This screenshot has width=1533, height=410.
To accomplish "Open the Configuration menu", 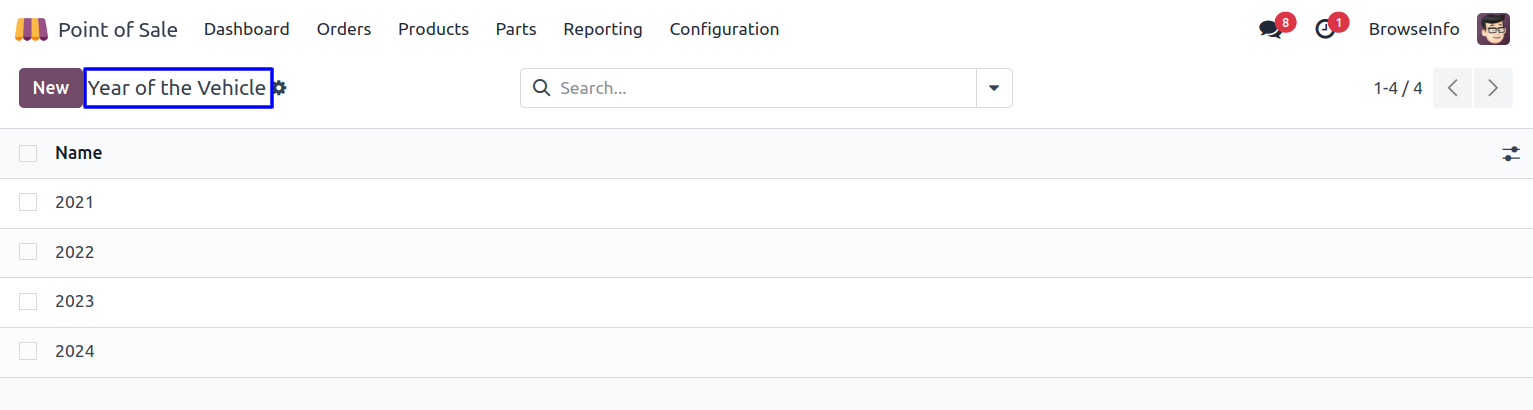I will [x=724, y=29].
